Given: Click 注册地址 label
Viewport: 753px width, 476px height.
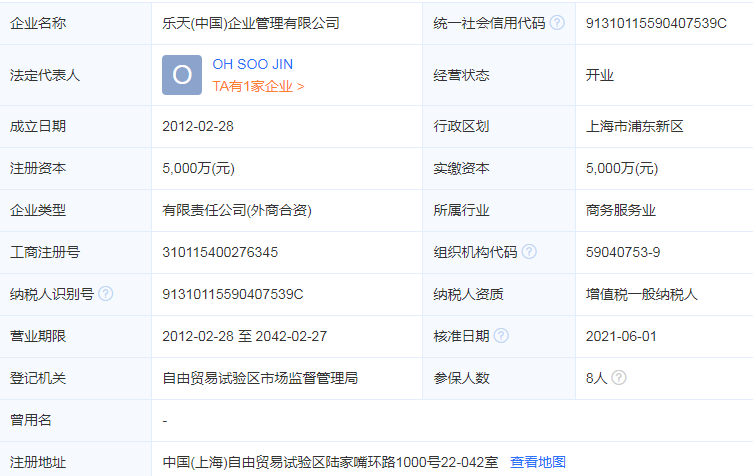Looking at the screenshot, I should pyautogui.click(x=38, y=462).
